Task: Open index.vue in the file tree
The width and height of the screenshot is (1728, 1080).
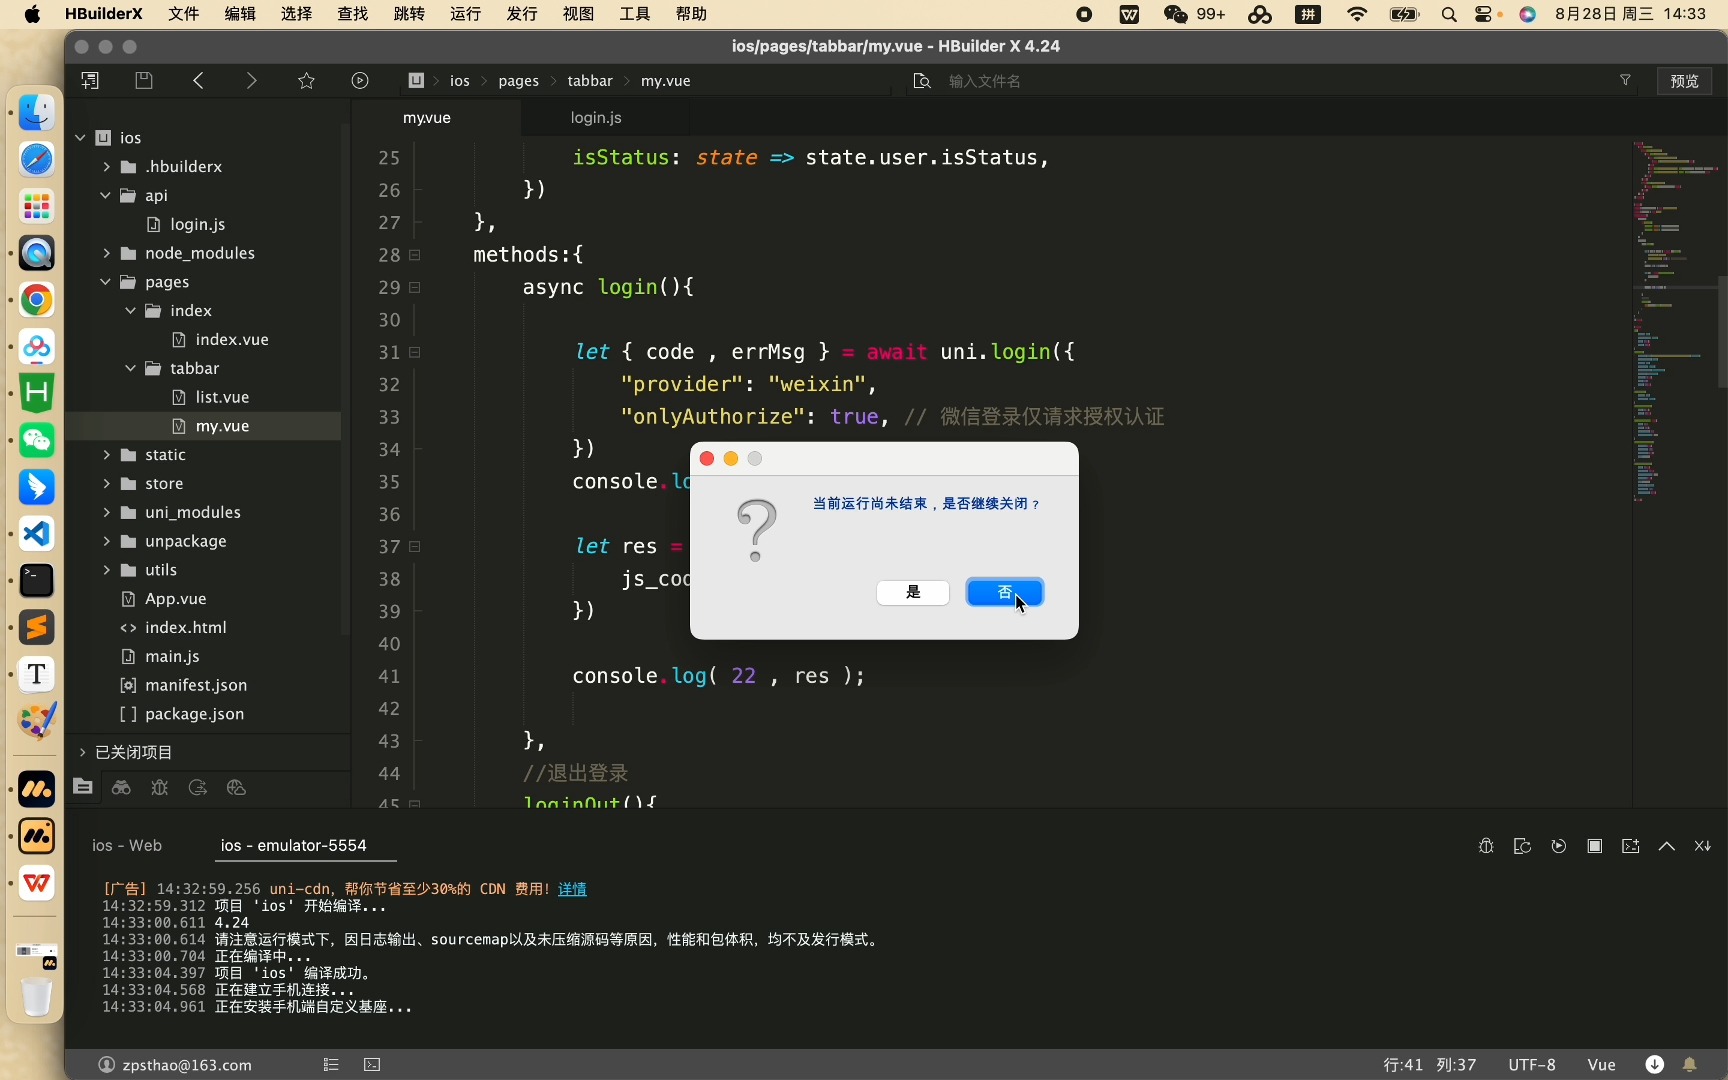Action: point(232,339)
